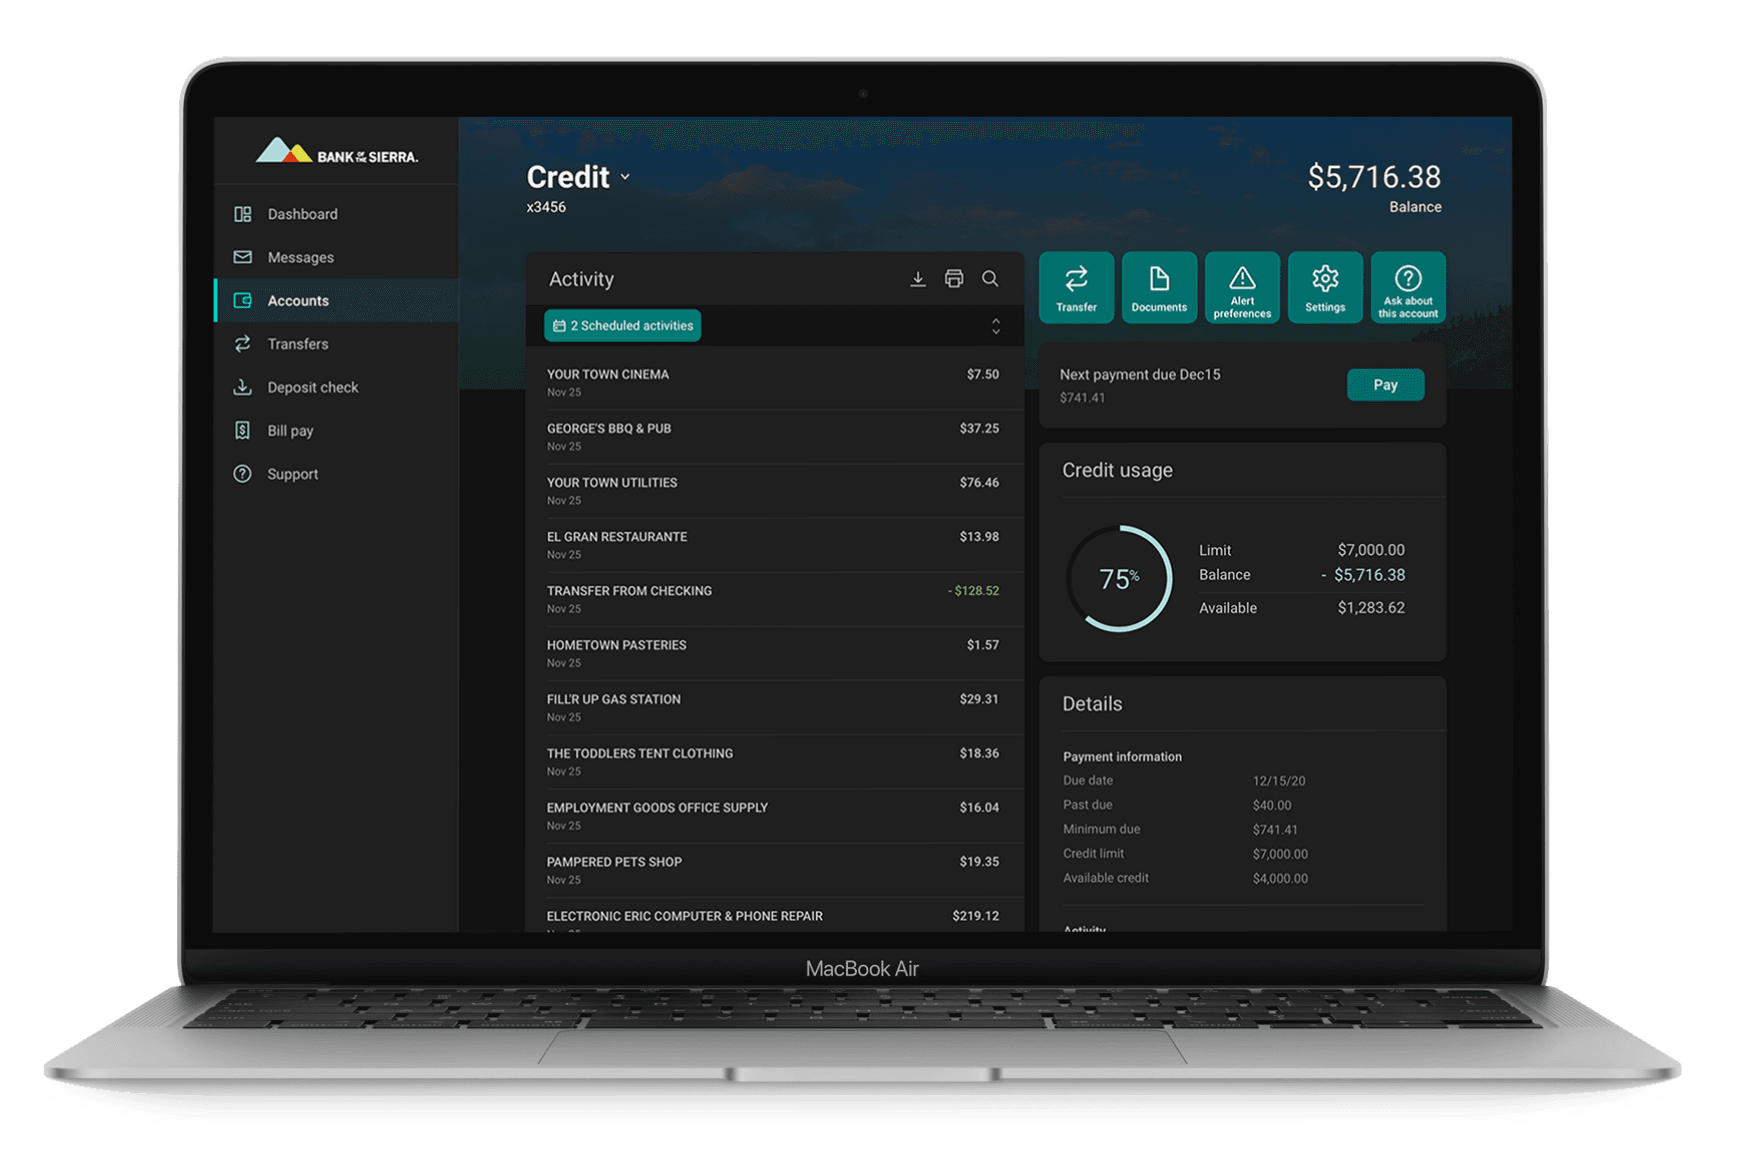Click the Bank of the Sierra logo
Image resolution: width=1742 pixels, height=1156 pixels.
[x=337, y=152]
